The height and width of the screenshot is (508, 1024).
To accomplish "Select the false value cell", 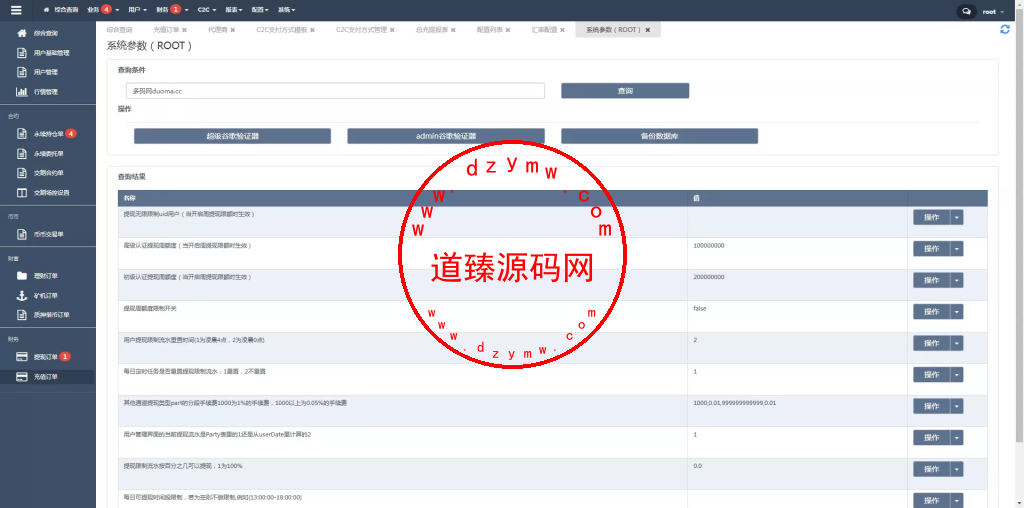I will (x=797, y=316).
